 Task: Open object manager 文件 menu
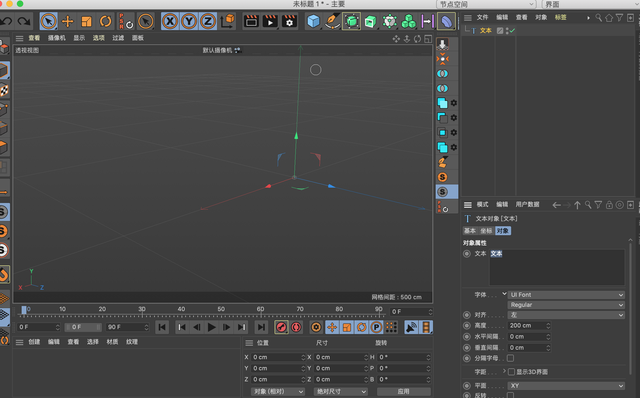482,18
